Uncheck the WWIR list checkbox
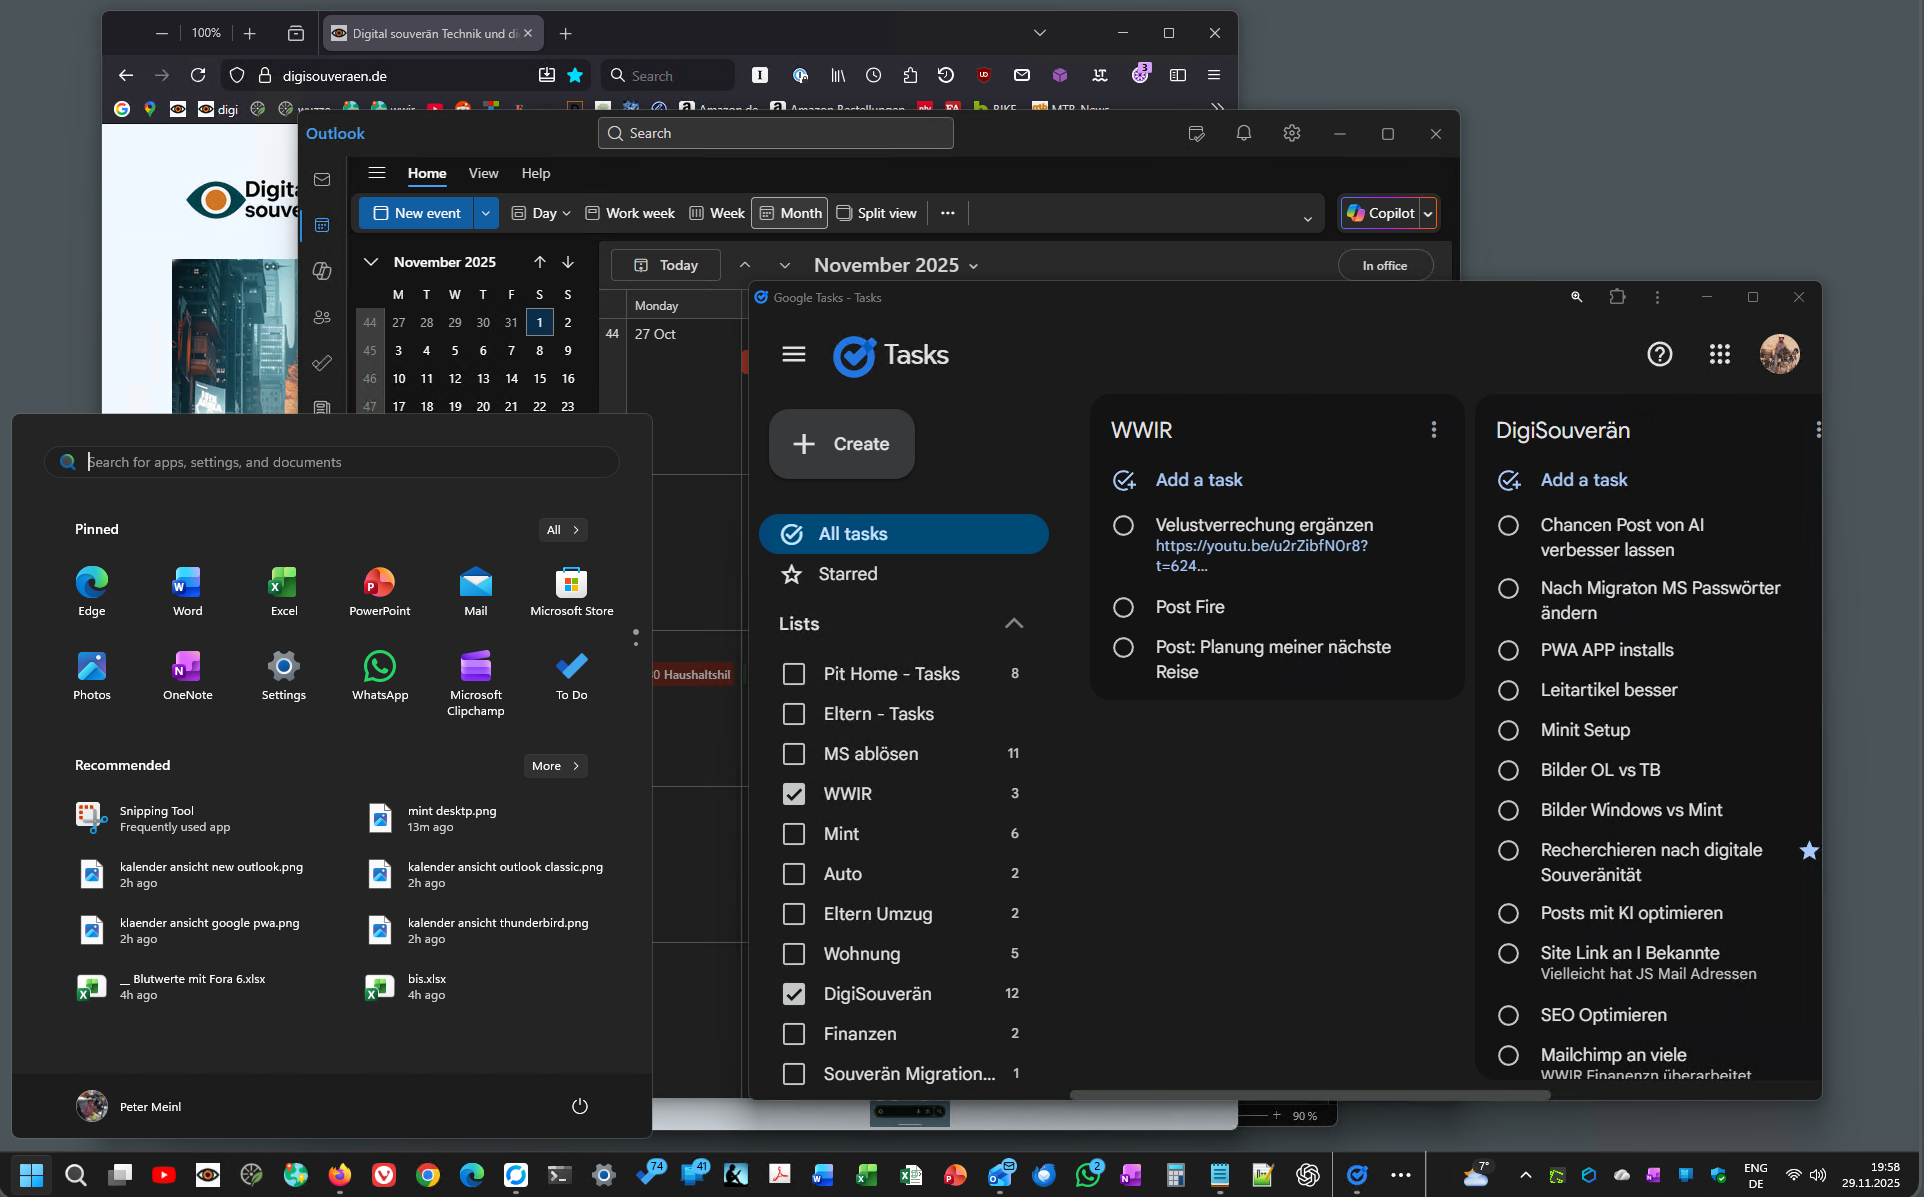Viewport: 1924px width, 1197px height. point(793,794)
